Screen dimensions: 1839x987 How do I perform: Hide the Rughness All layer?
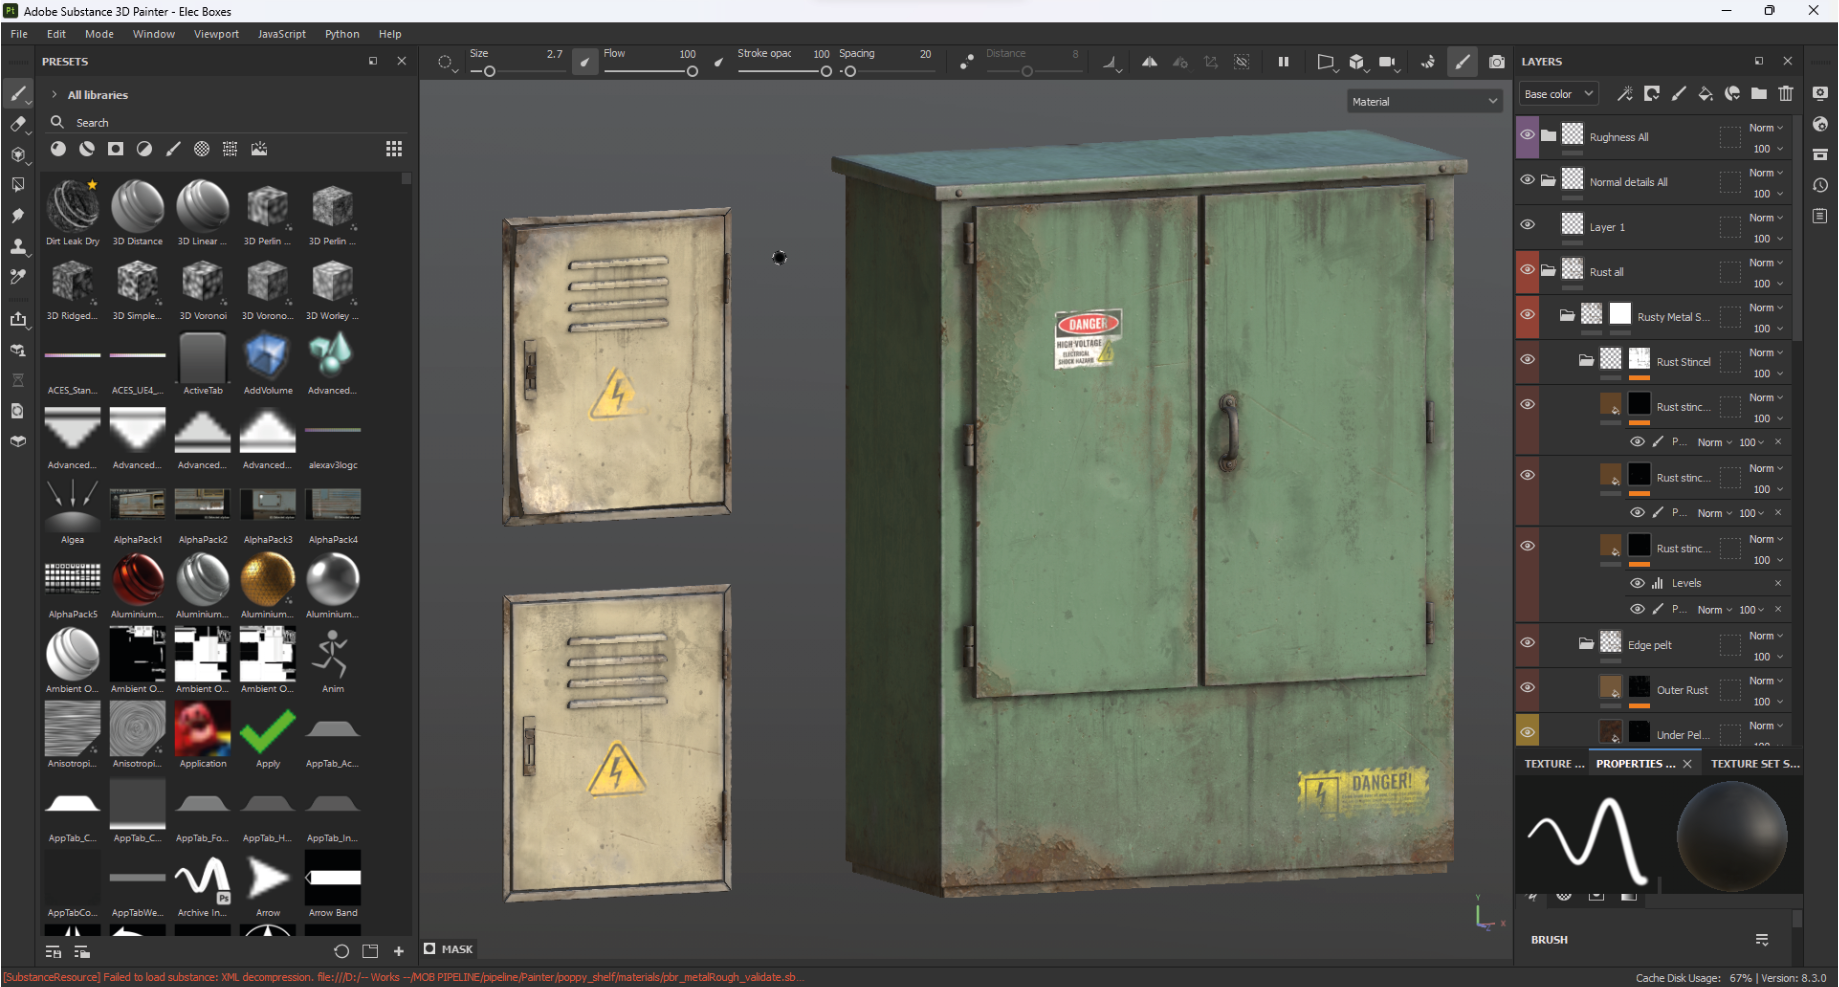[1527, 135]
